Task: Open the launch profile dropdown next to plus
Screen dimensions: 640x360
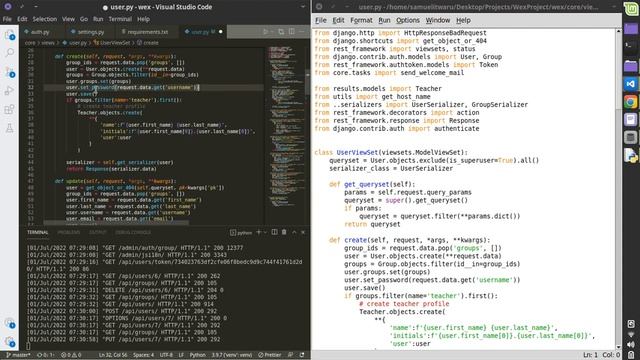Action: tap(265, 232)
